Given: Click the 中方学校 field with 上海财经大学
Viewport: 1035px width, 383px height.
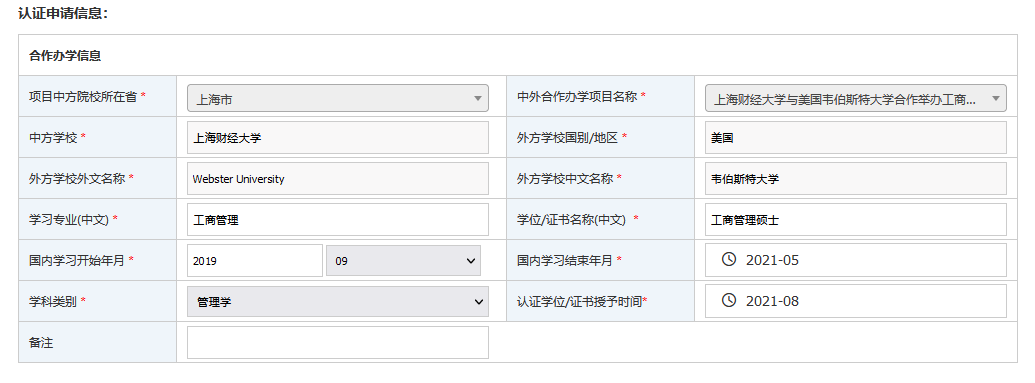Looking at the screenshot, I should [338, 137].
